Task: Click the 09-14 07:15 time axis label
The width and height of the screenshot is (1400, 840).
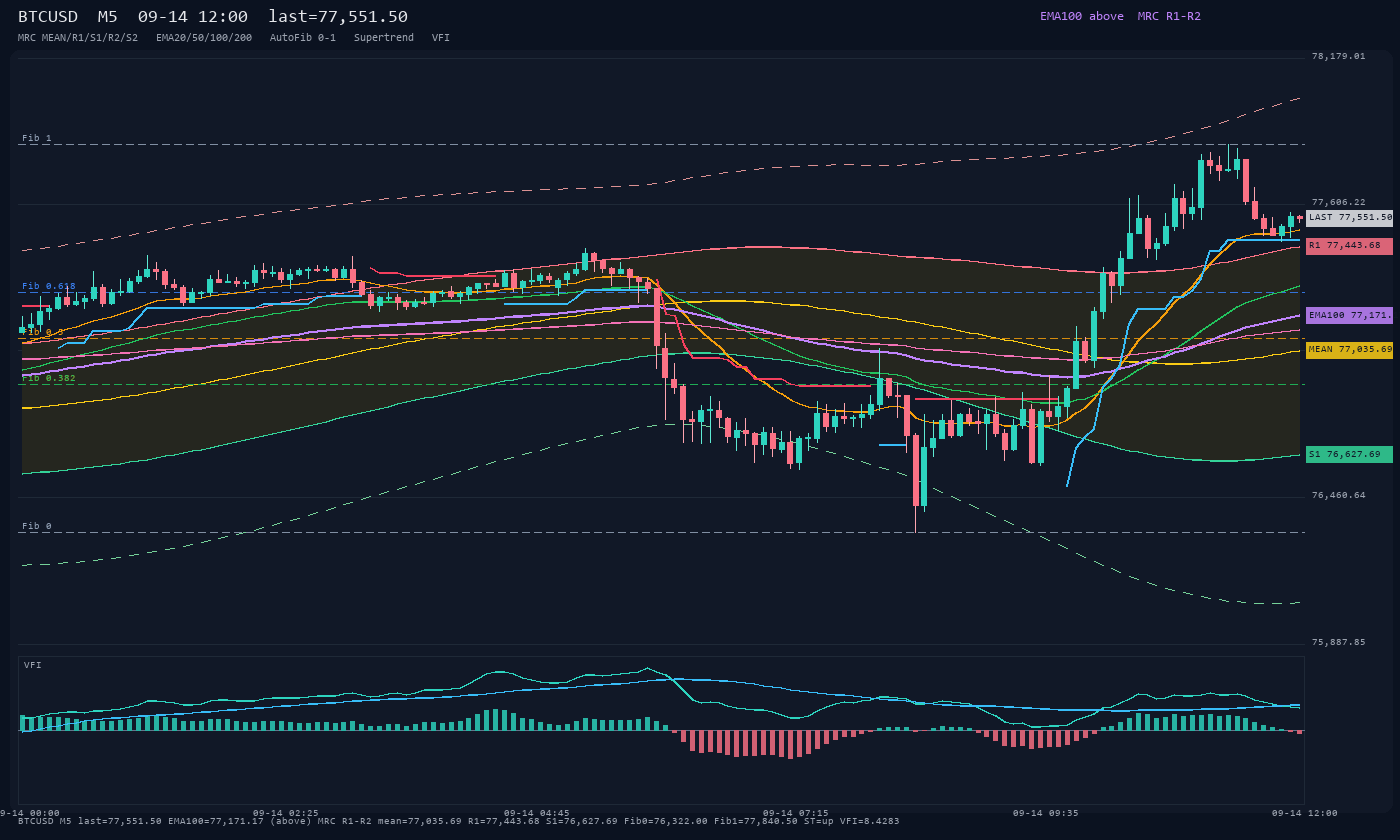Action: point(796,813)
